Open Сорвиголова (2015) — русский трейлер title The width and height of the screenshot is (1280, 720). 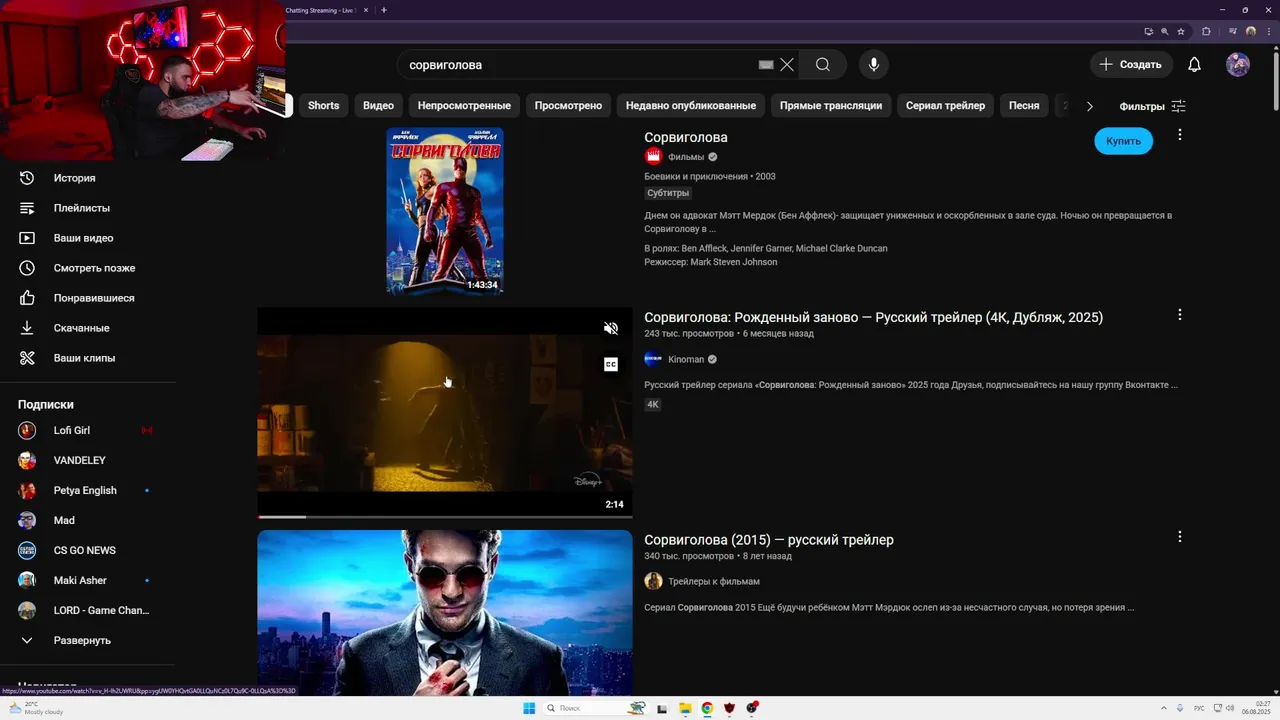tap(769, 540)
